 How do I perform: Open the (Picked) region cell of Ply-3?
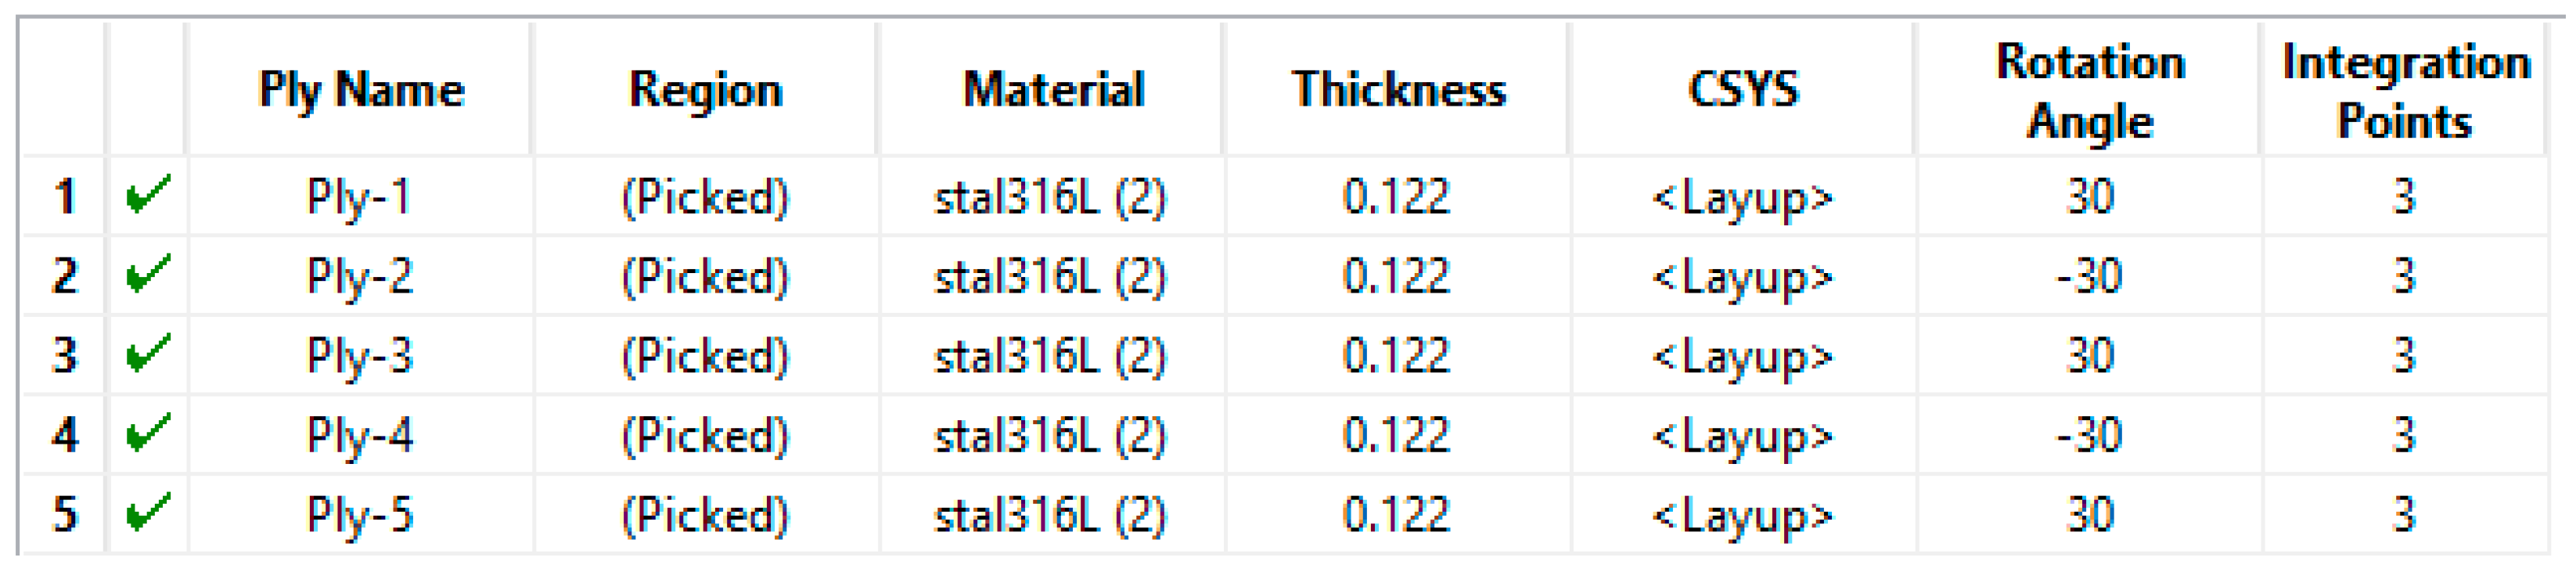coord(706,355)
